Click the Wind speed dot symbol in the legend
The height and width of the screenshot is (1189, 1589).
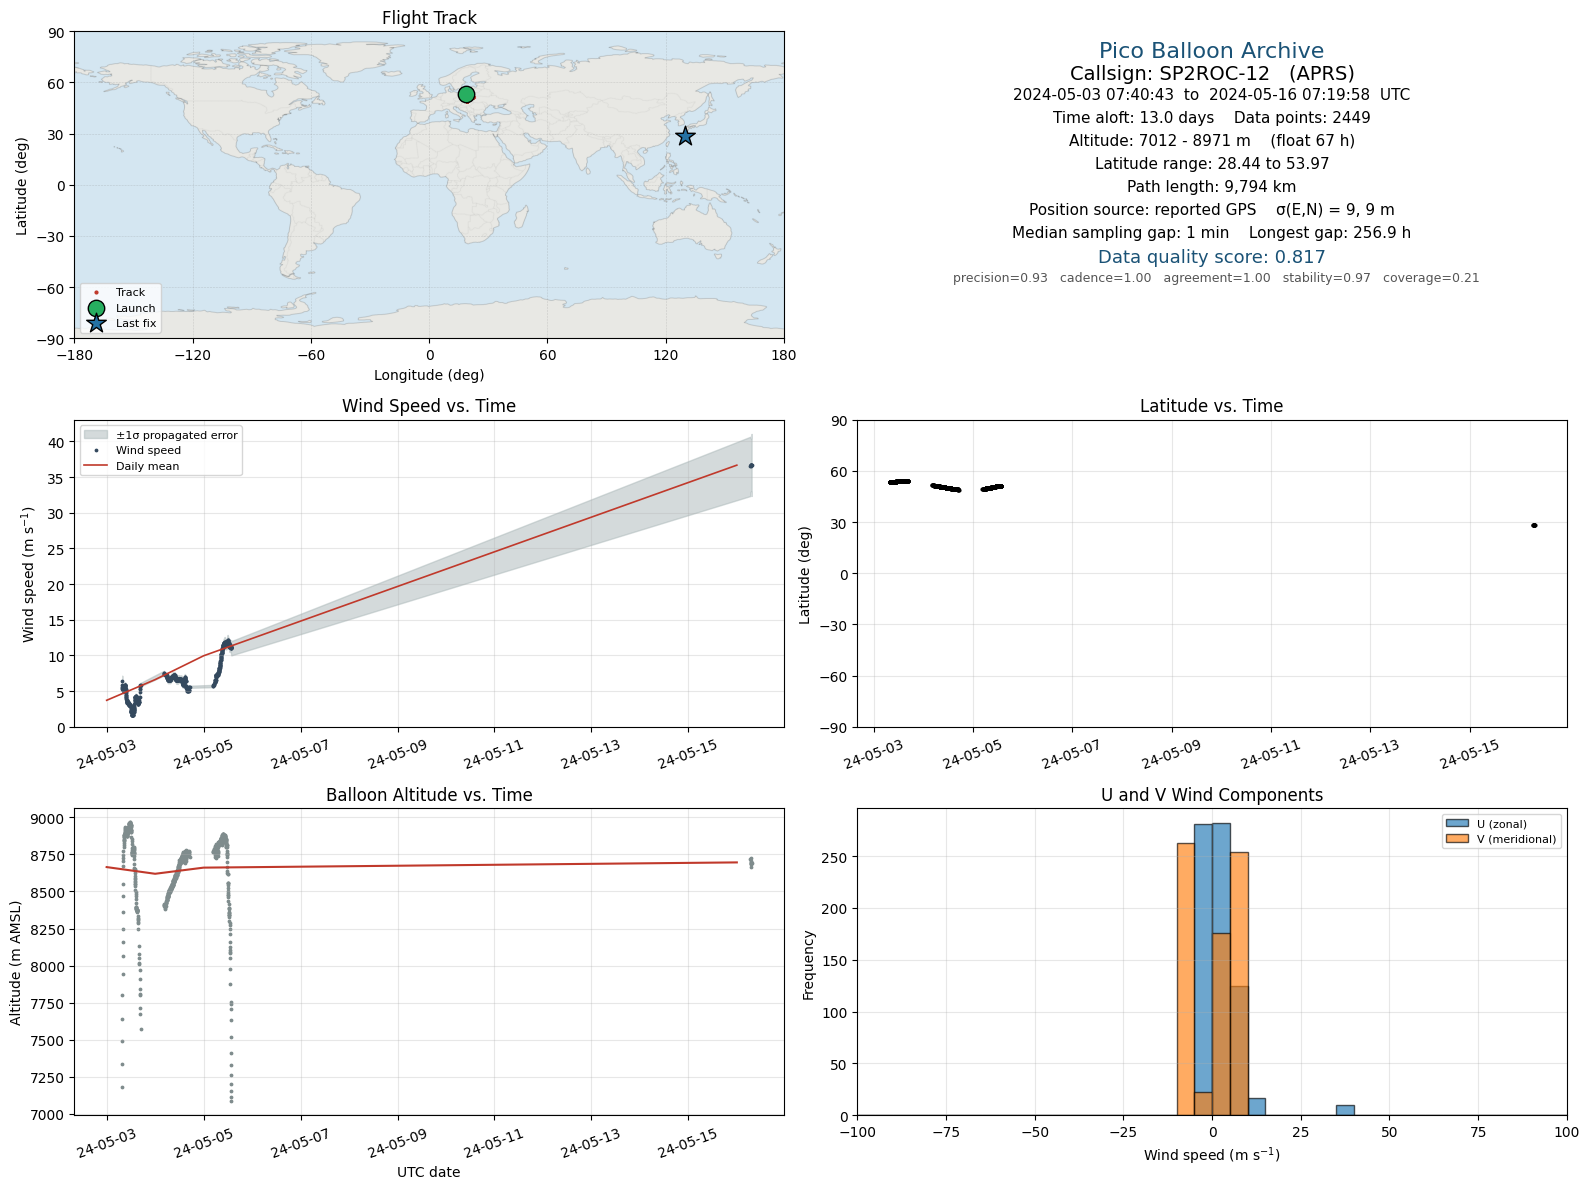point(96,451)
